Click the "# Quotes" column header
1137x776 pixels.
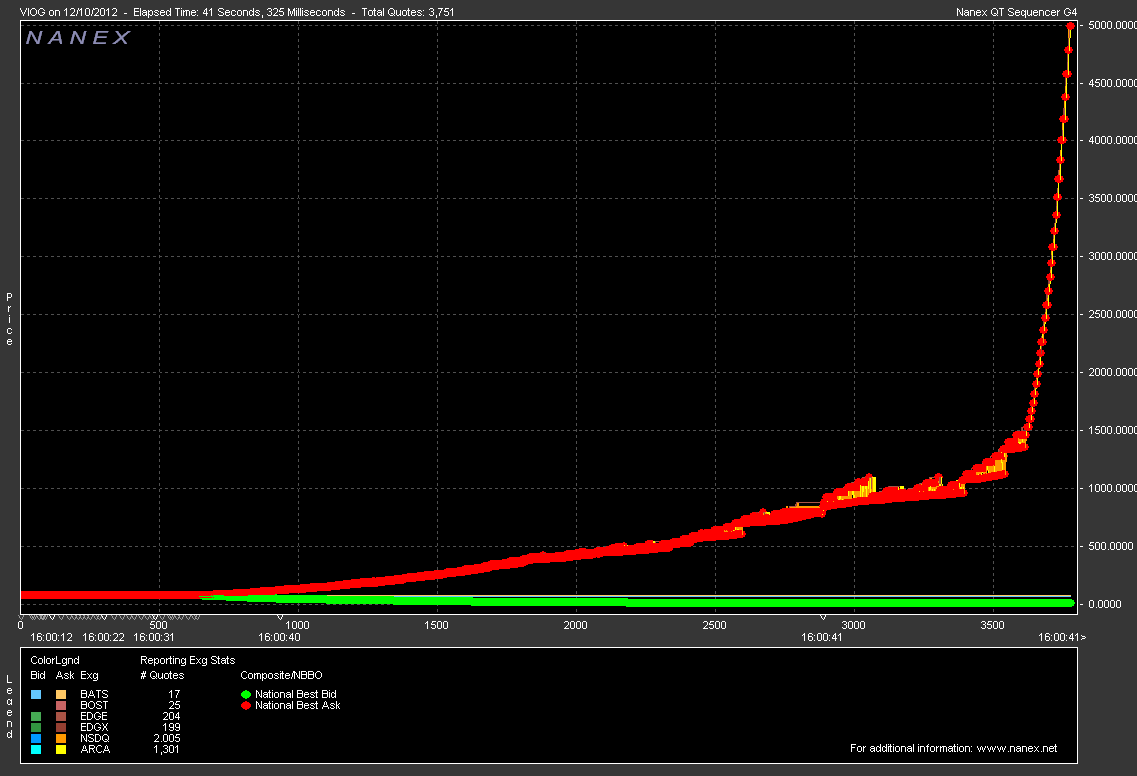point(162,675)
